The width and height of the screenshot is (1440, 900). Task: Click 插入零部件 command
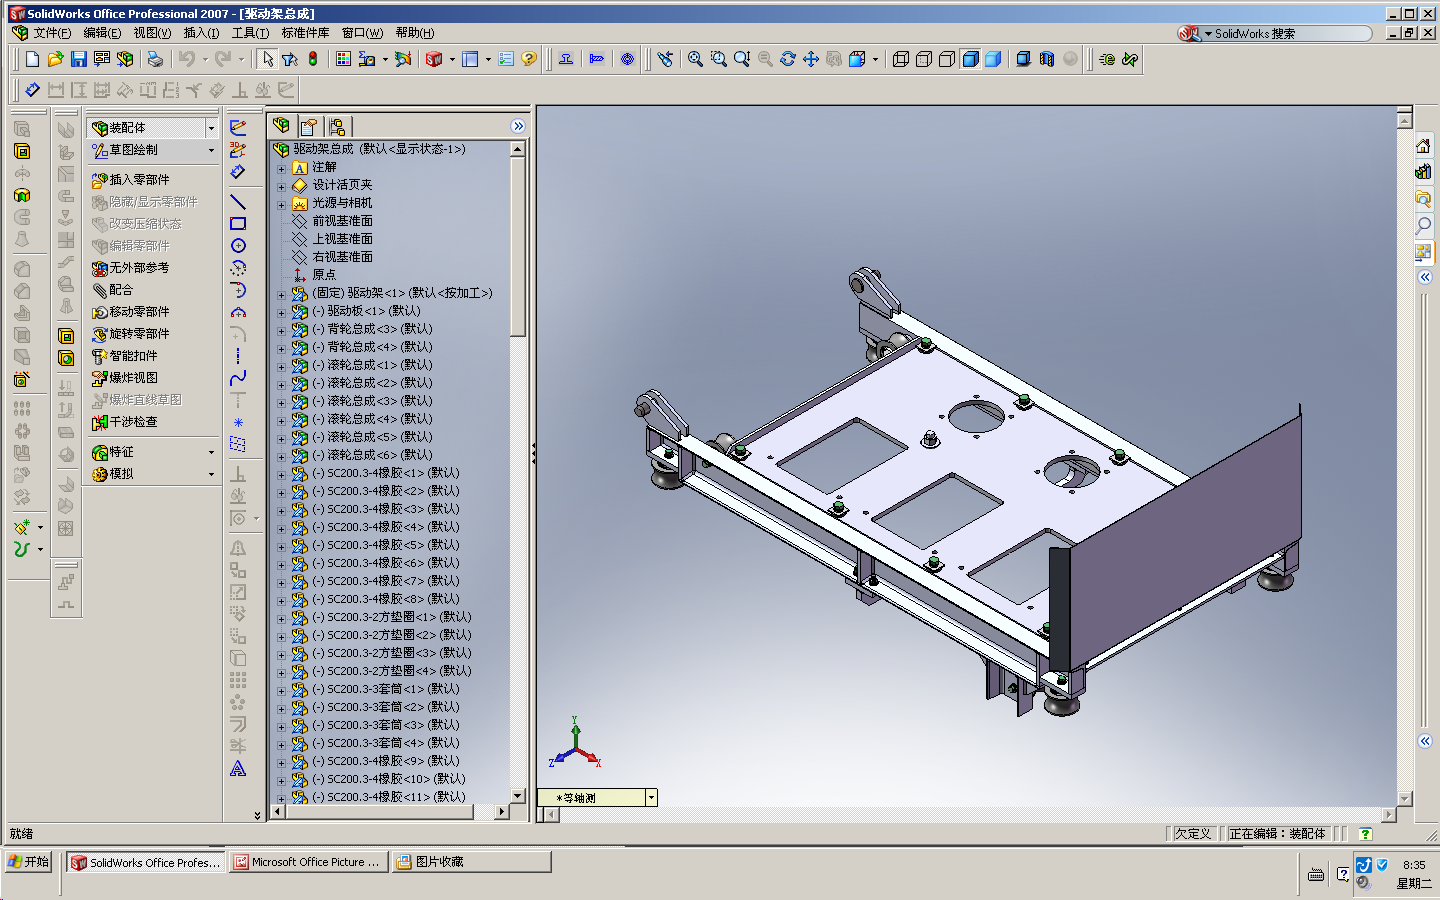click(x=130, y=180)
